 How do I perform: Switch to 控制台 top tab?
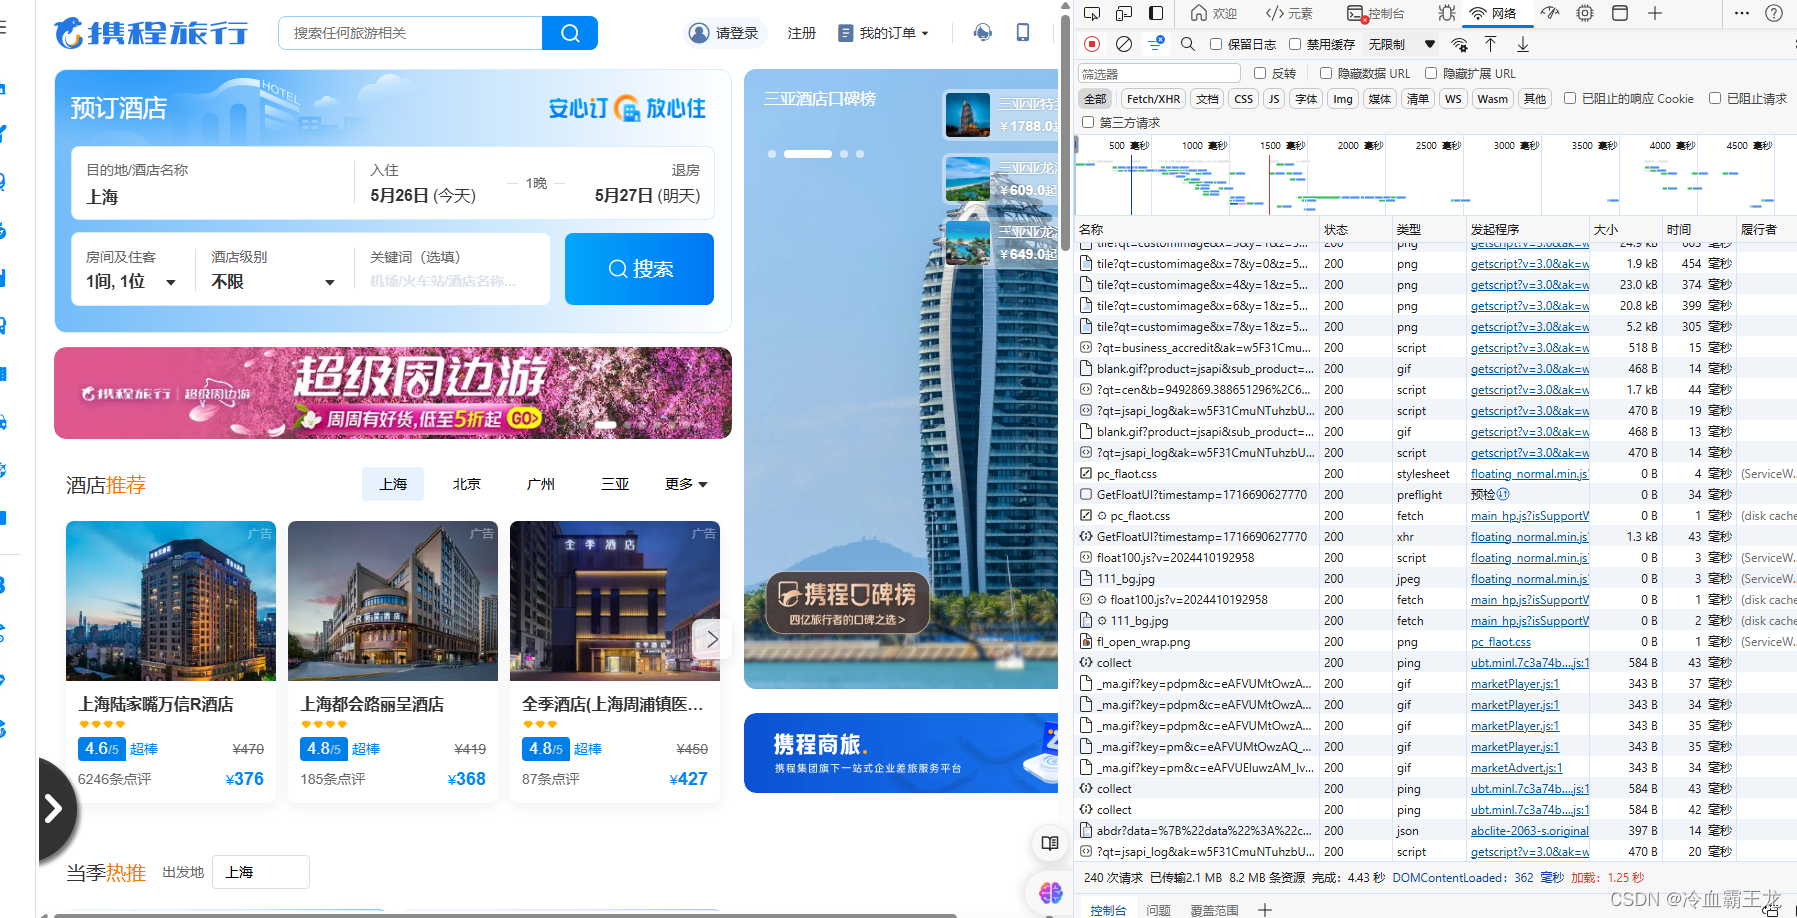click(x=1376, y=13)
